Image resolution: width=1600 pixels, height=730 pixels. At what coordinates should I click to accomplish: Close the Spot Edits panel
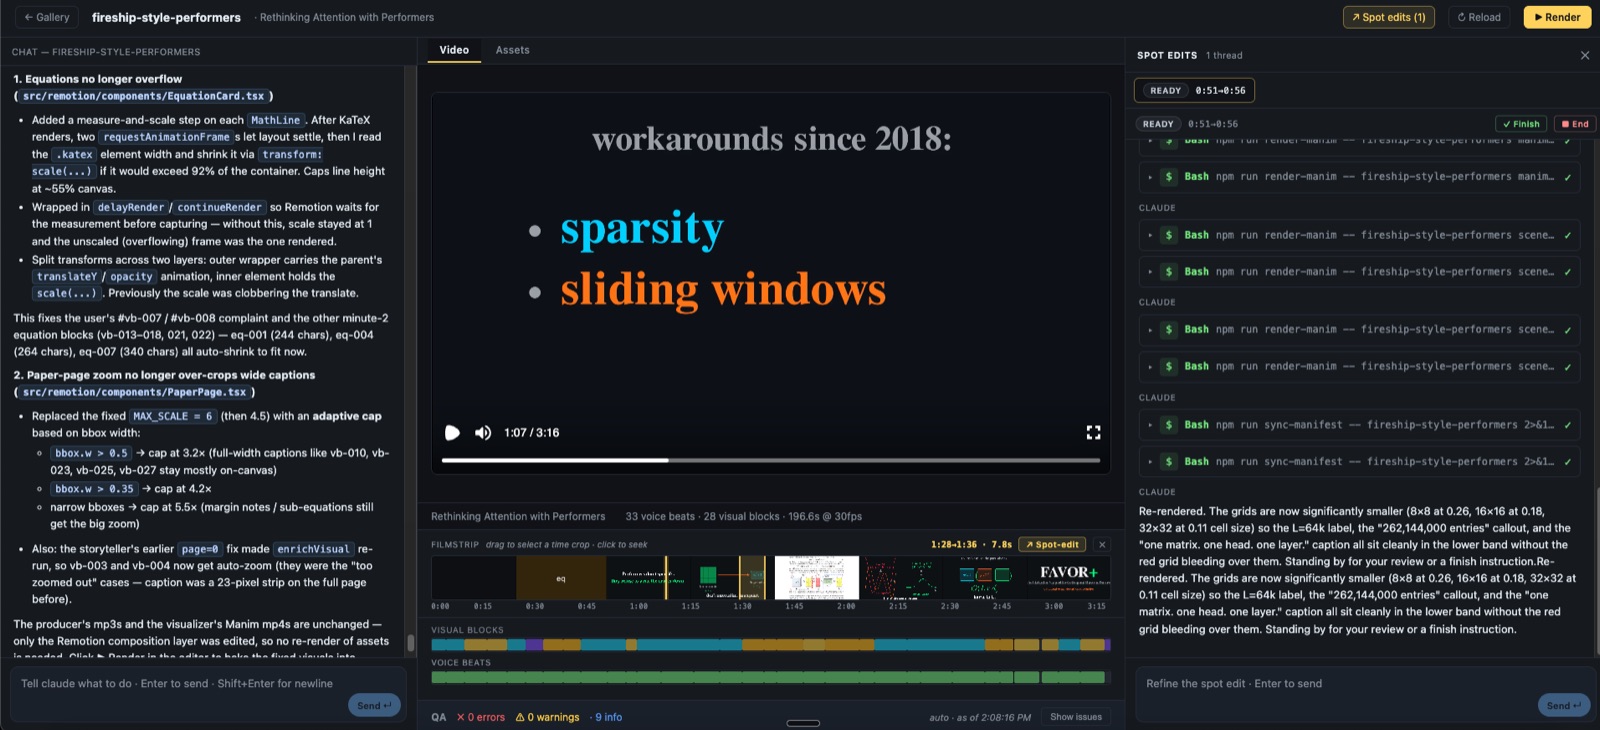[1584, 56]
